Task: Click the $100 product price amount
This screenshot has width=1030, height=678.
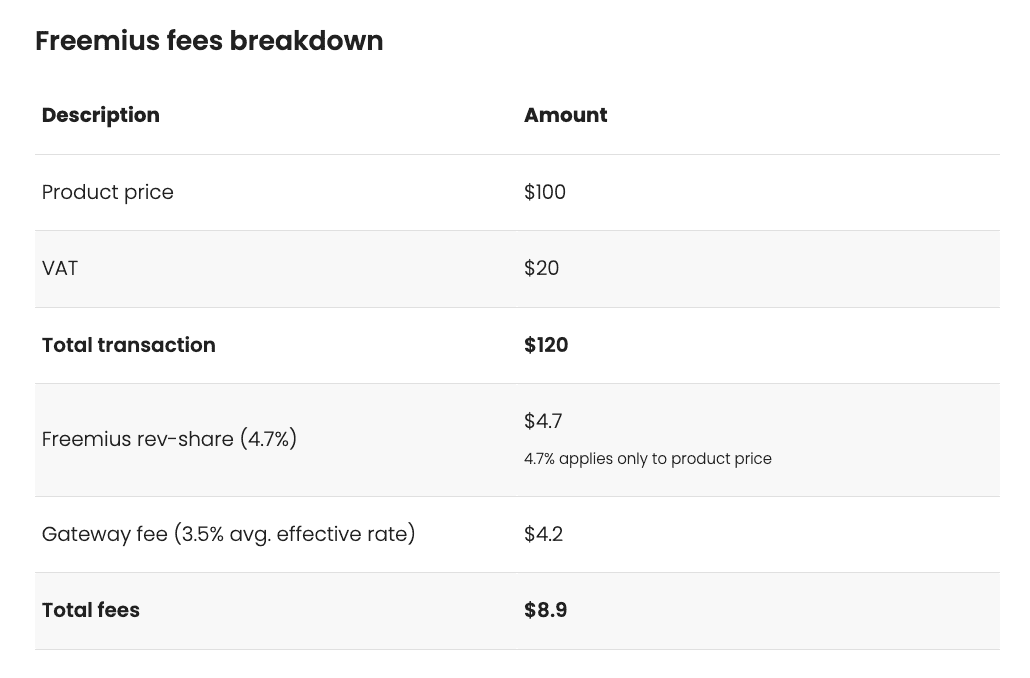Action: coord(545,192)
